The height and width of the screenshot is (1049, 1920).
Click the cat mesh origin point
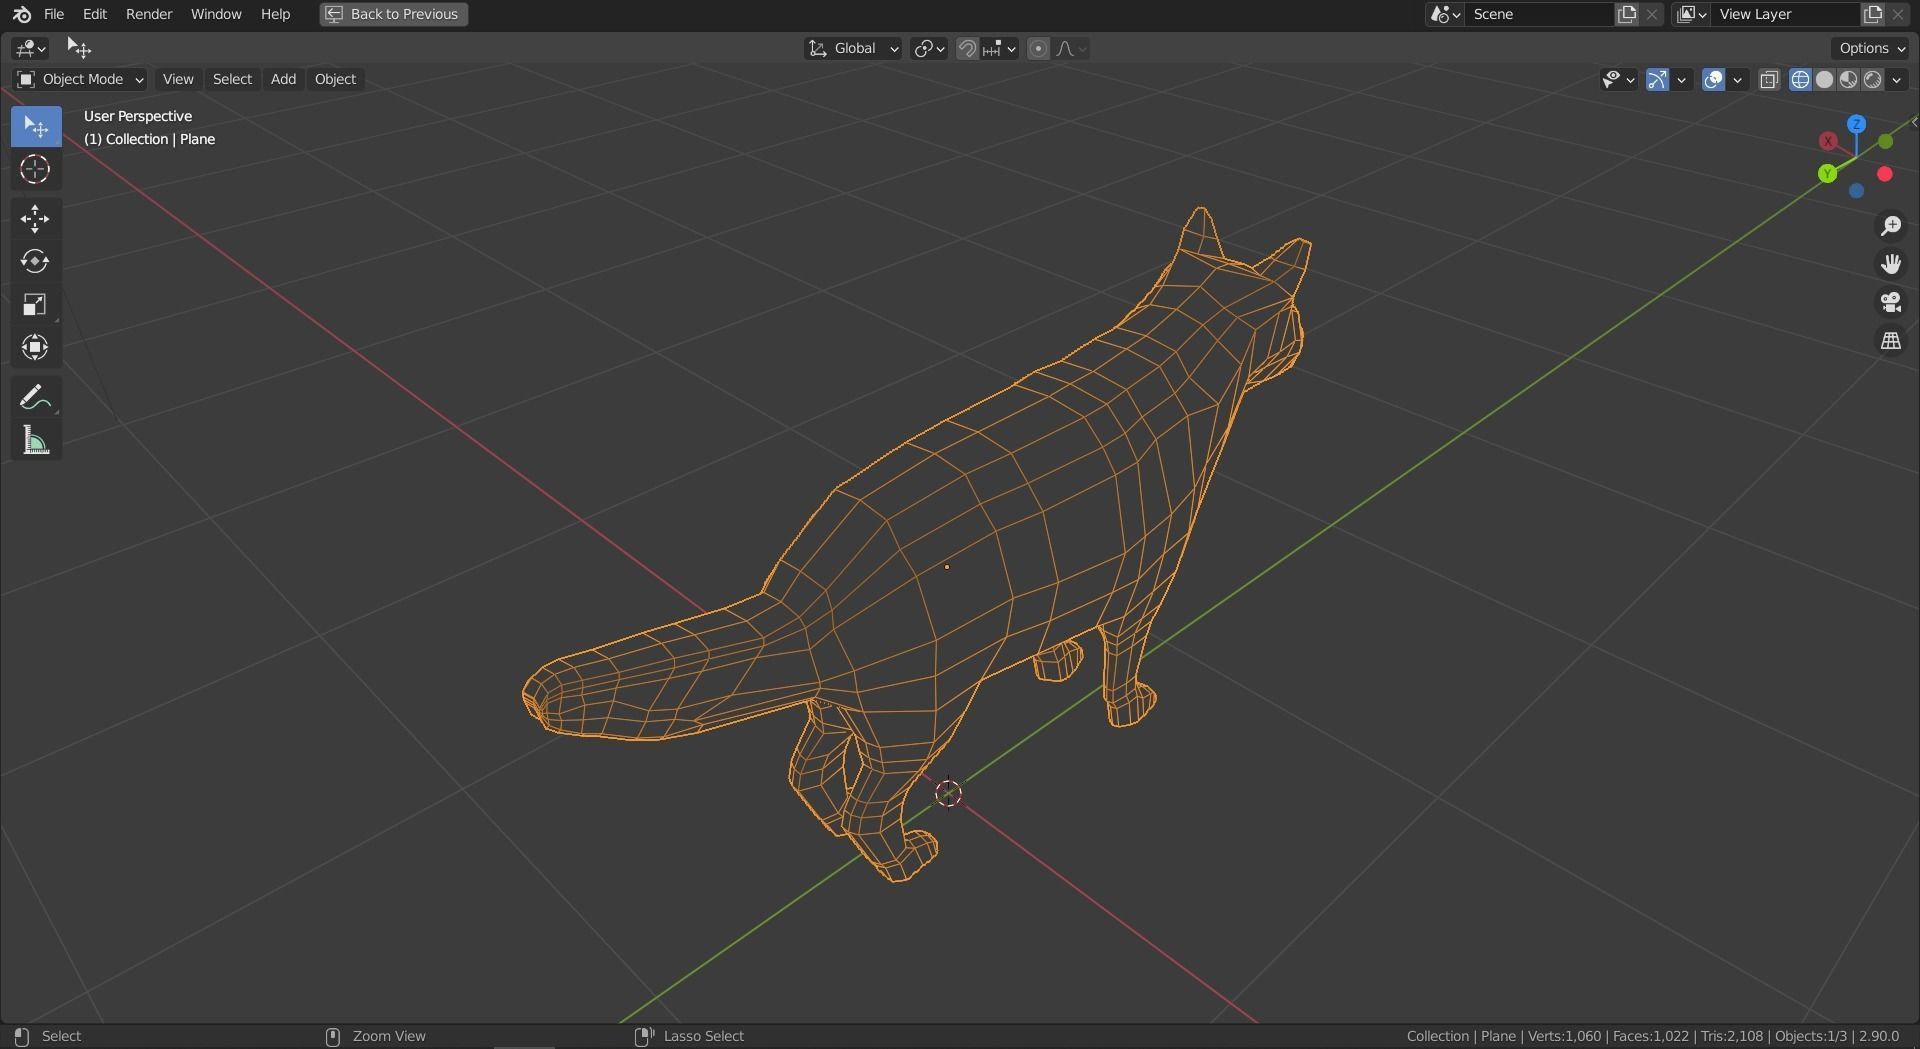(947, 567)
